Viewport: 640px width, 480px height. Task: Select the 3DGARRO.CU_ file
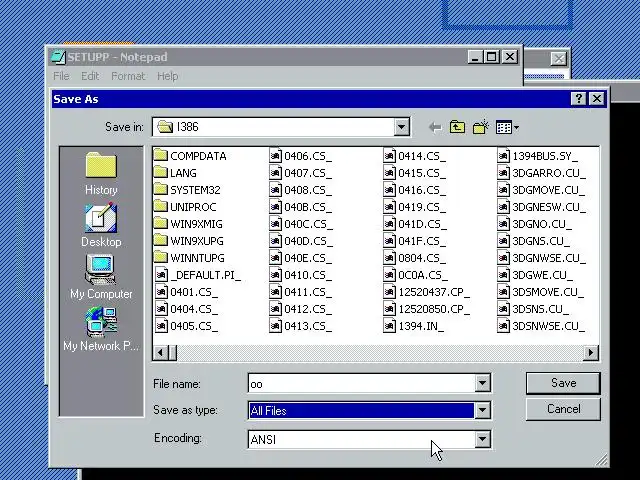(x=541, y=173)
